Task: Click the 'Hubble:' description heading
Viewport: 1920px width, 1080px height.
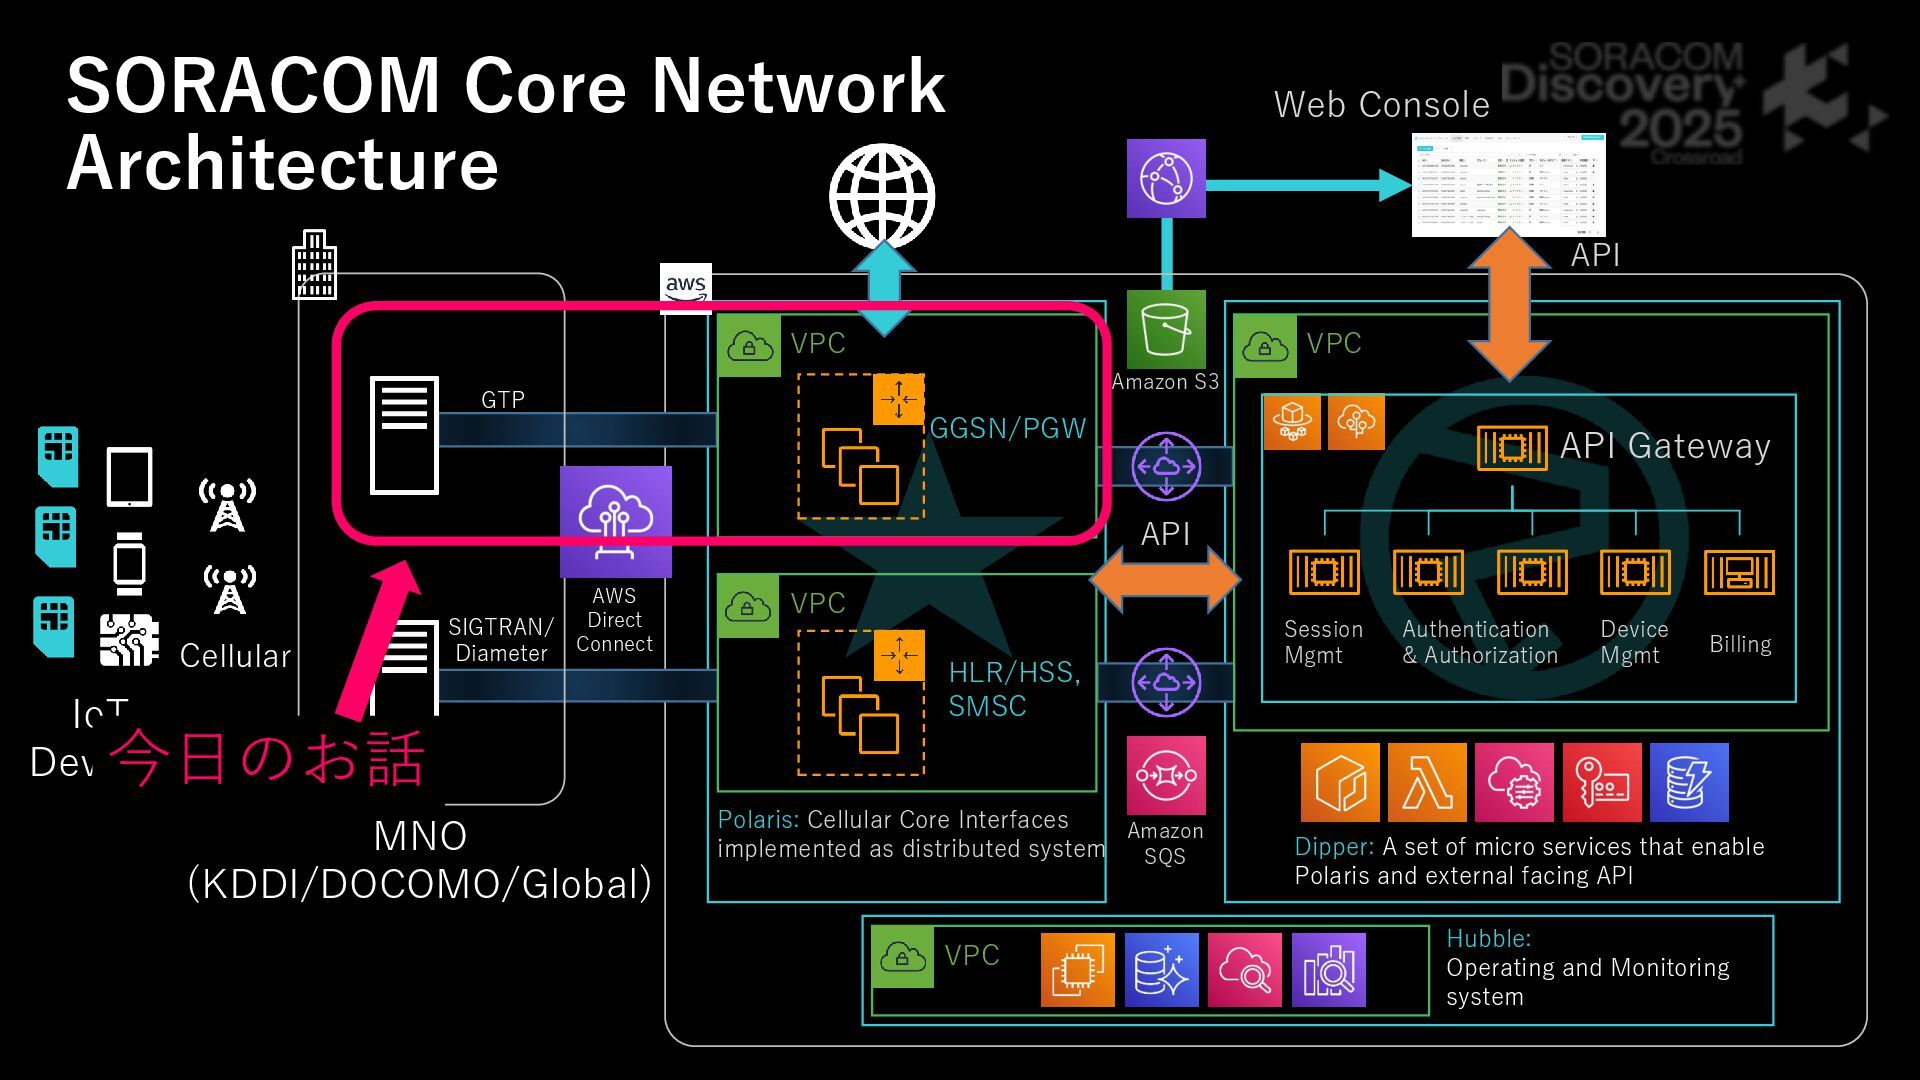Action: [x=1488, y=939]
